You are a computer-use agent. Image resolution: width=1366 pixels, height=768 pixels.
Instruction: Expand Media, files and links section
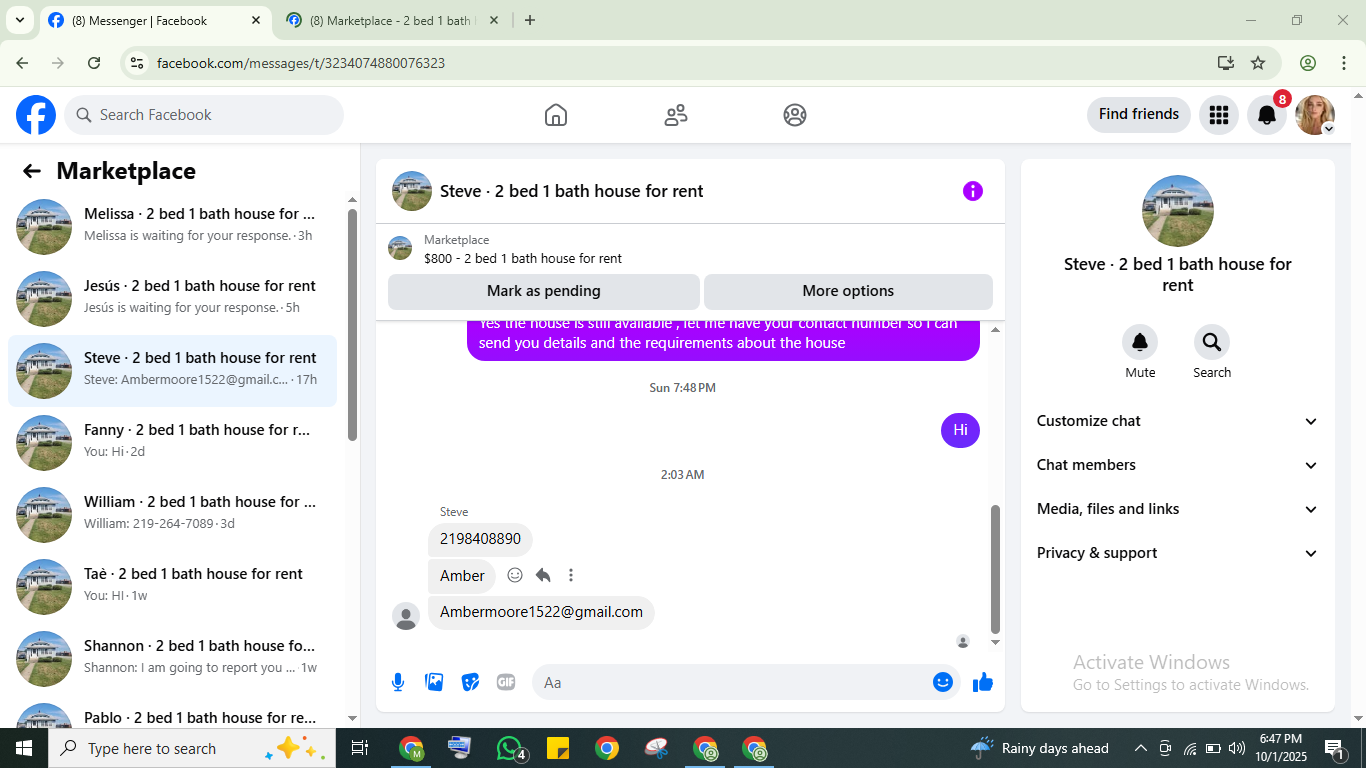coord(1178,509)
